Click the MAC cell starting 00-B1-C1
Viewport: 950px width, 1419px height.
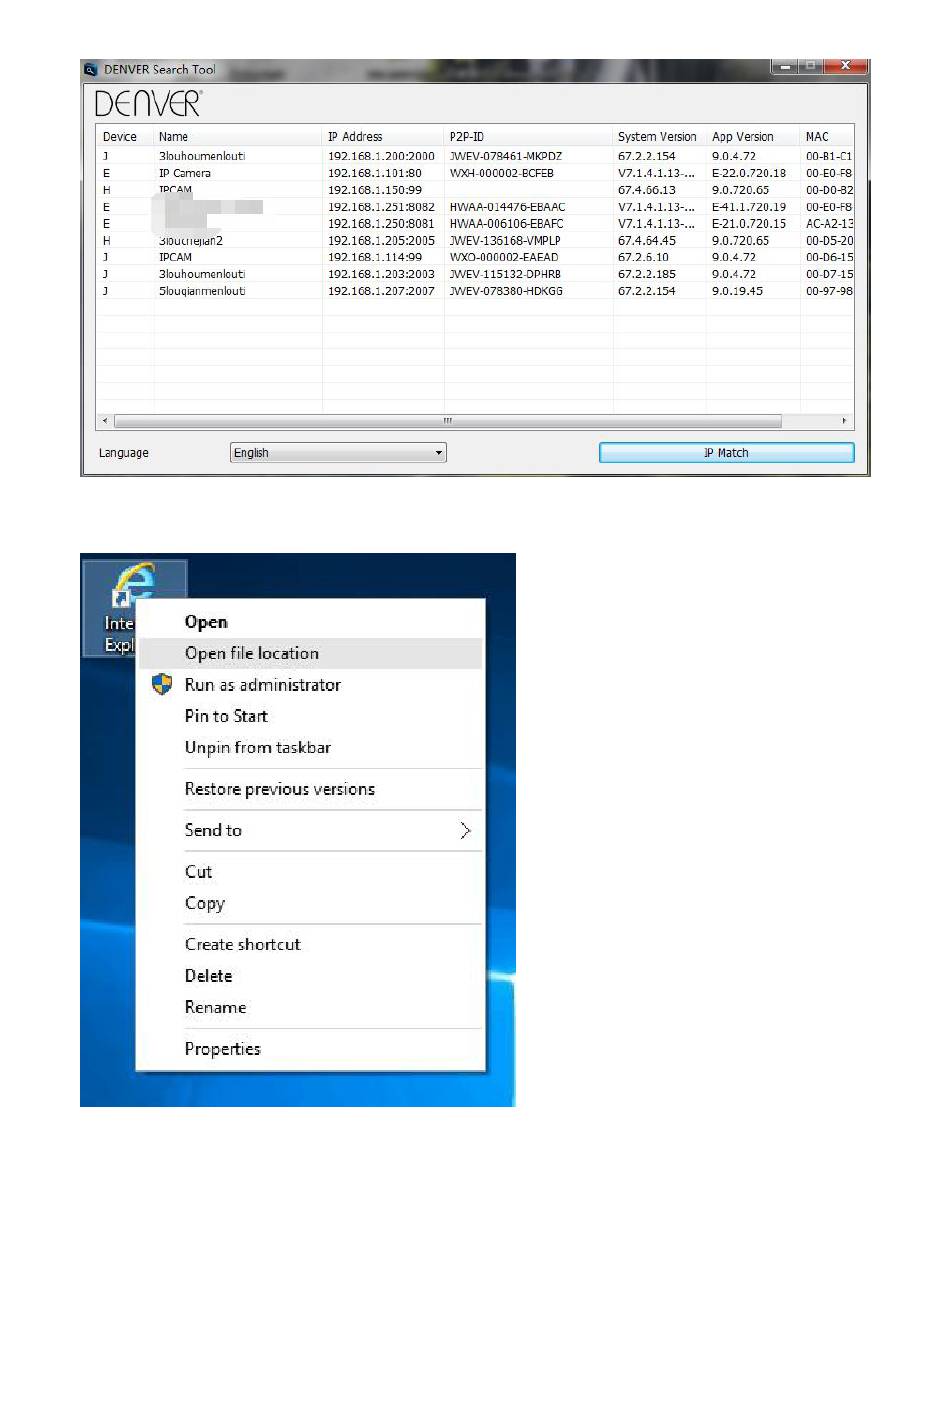tap(830, 156)
